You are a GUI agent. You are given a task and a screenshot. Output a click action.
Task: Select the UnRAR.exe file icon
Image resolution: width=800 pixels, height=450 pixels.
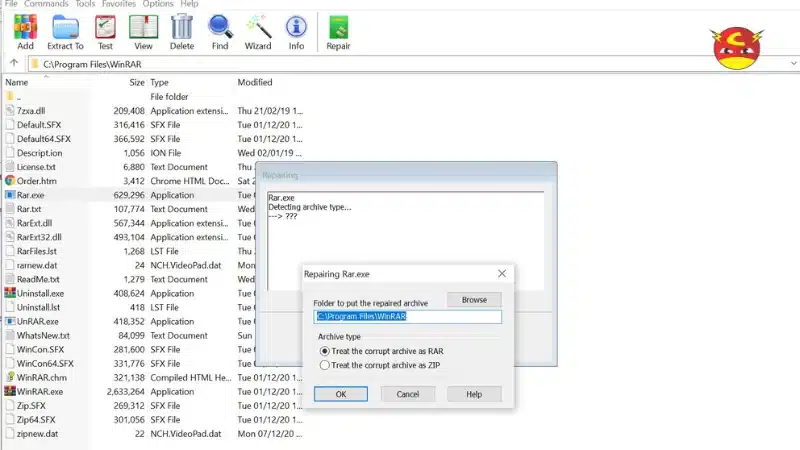pos(10,321)
